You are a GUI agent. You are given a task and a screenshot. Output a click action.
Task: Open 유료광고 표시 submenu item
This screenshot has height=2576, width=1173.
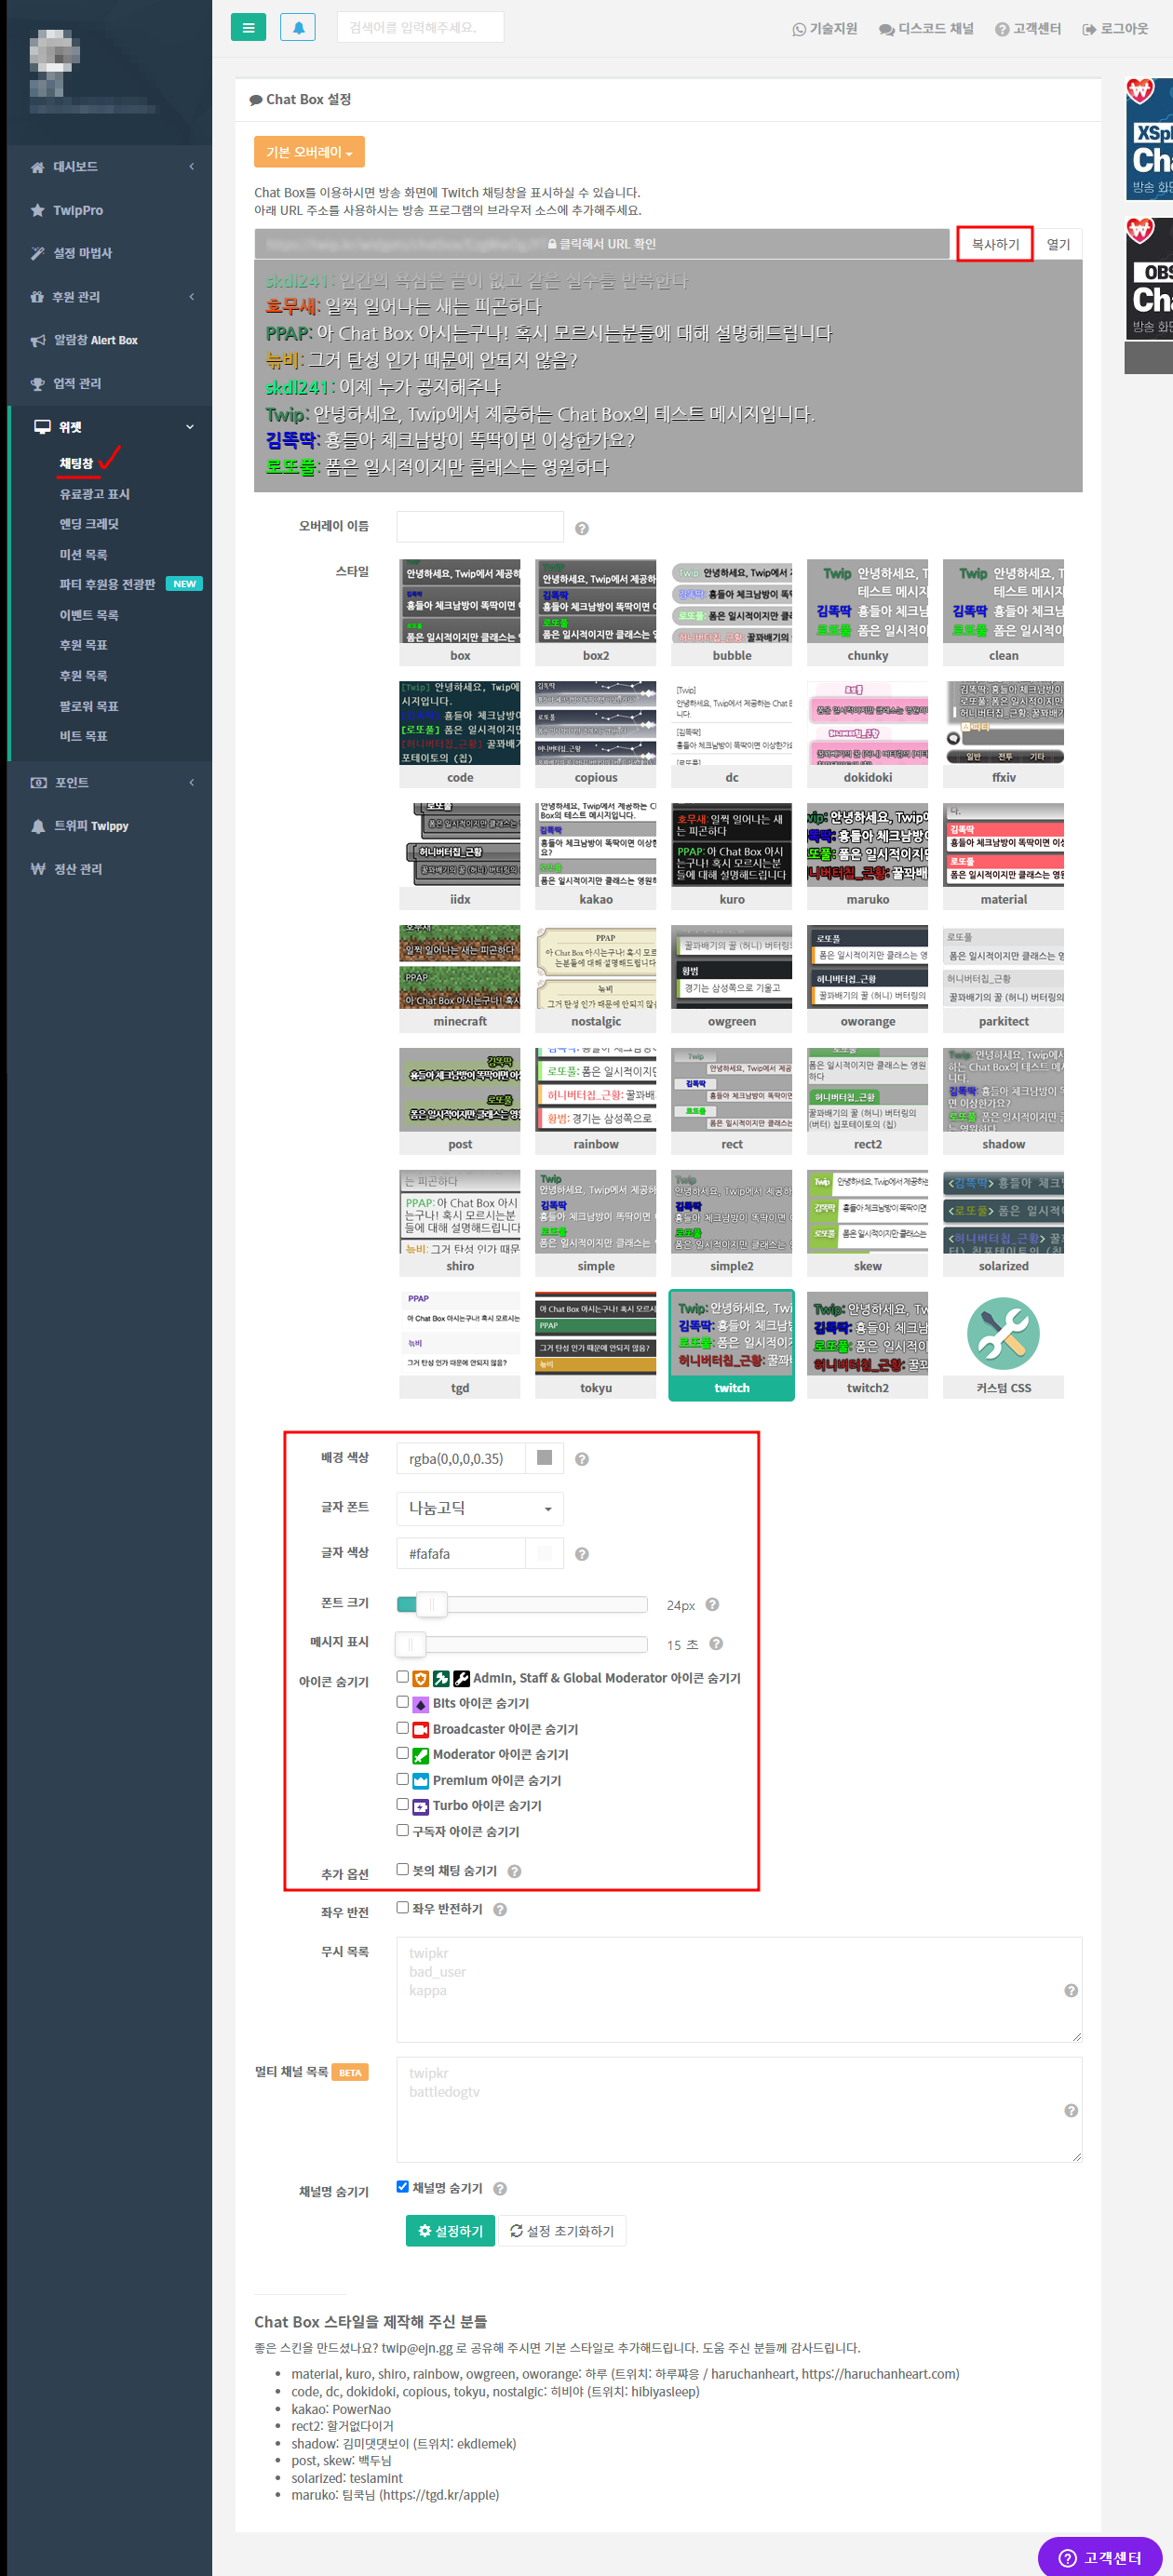[94, 494]
